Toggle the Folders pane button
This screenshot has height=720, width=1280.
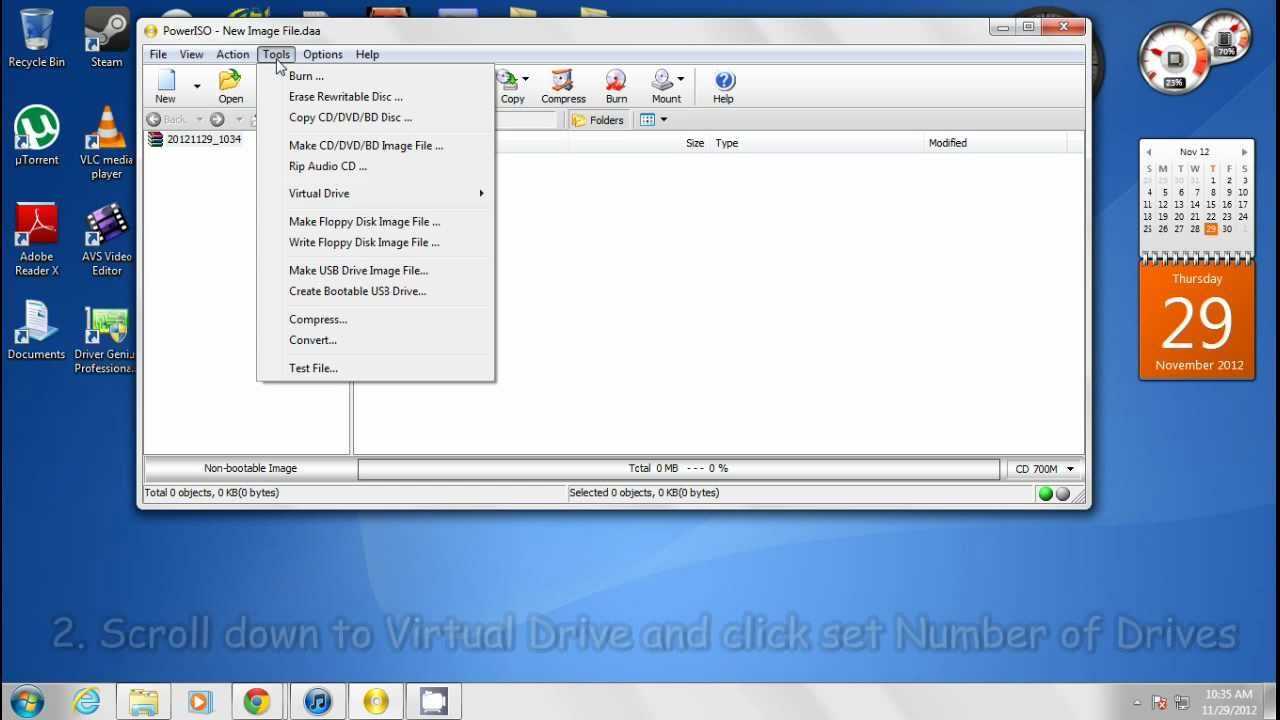click(598, 120)
